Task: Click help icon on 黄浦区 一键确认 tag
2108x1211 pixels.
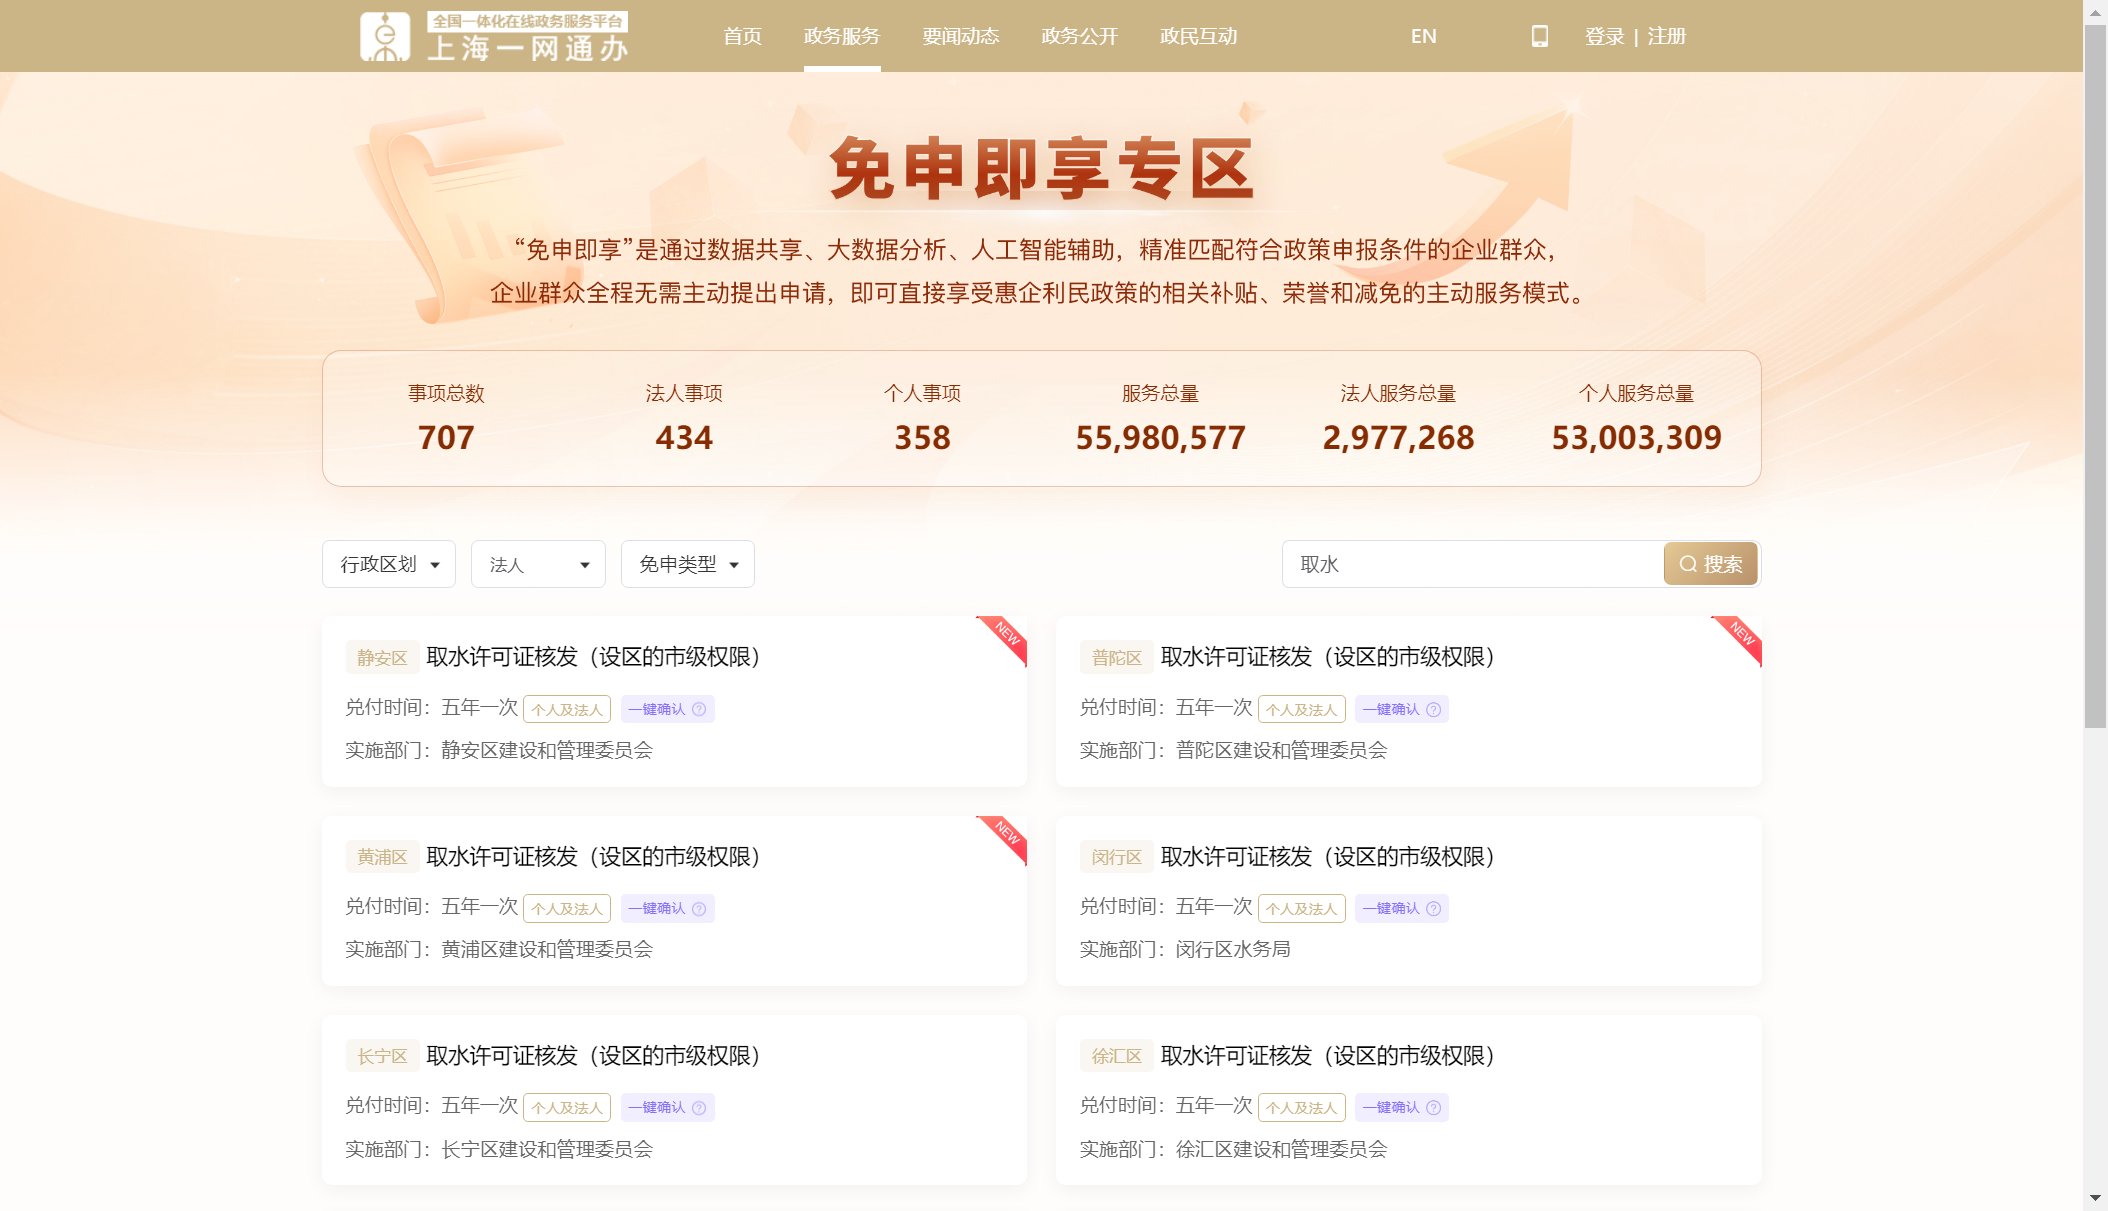Action: (x=699, y=908)
